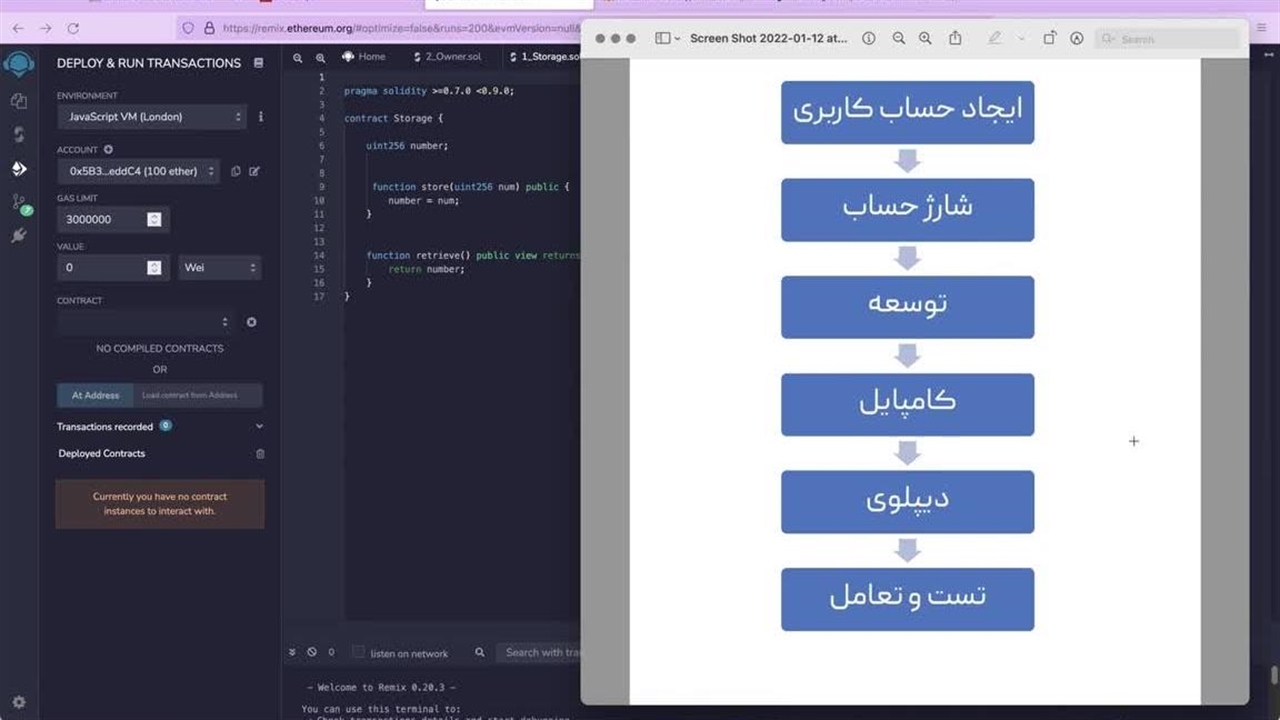Open the Wei unit dropdown
1280x720 pixels.
point(220,268)
